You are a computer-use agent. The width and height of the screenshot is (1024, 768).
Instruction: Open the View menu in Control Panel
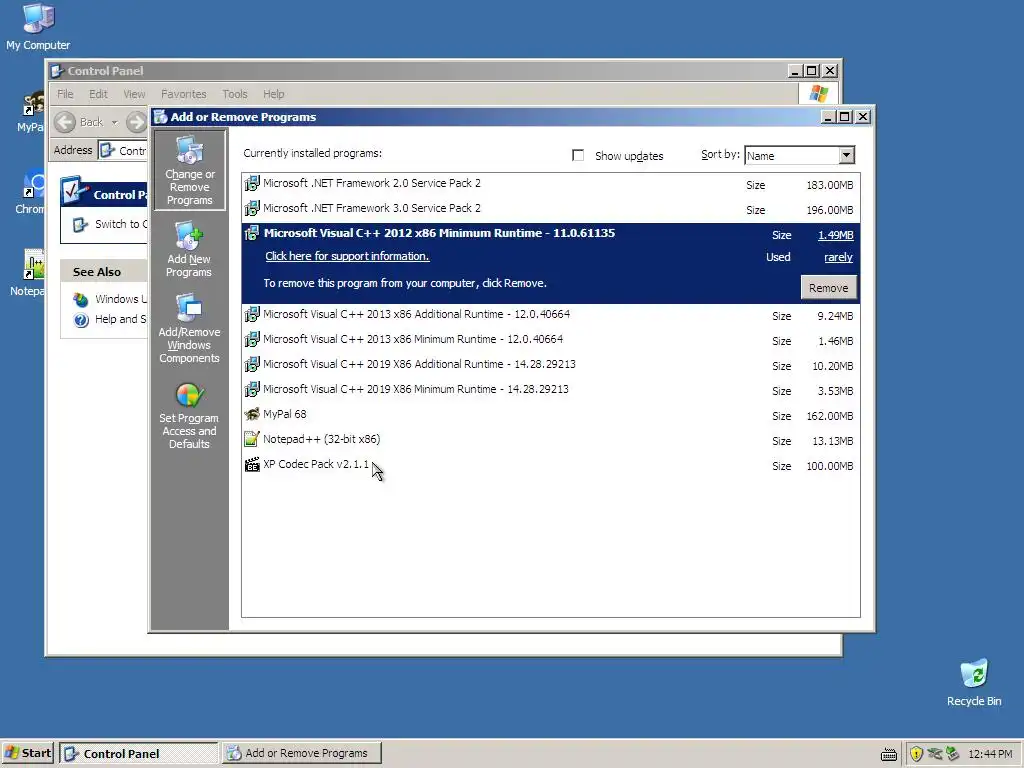click(x=134, y=94)
